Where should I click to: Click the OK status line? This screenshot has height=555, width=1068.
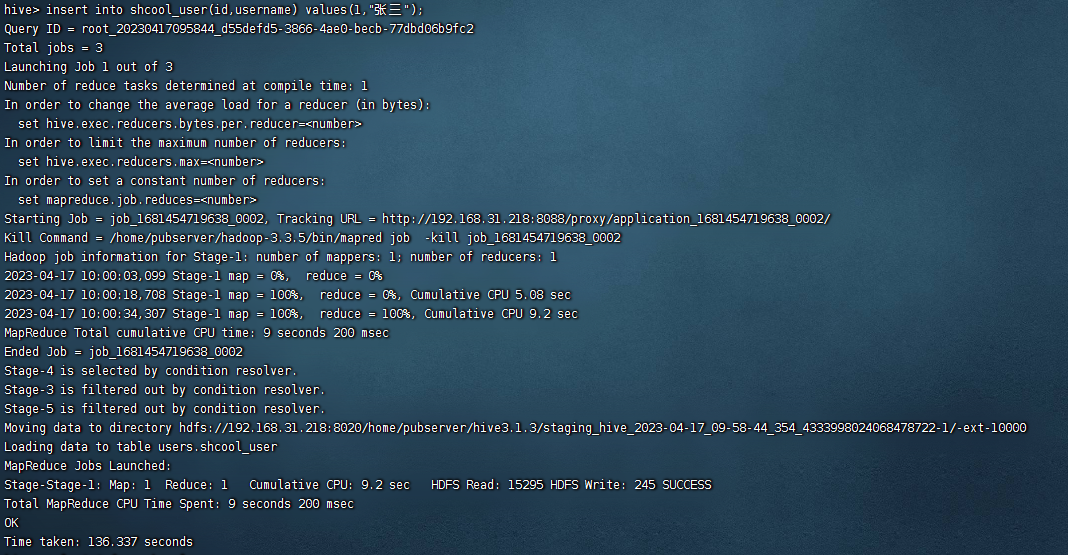point(11,523)
